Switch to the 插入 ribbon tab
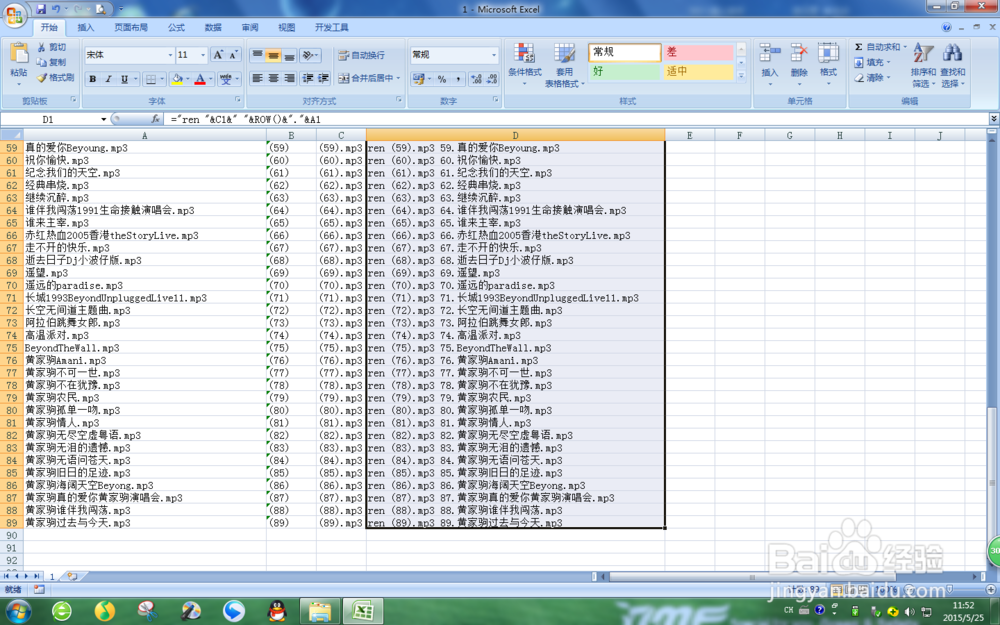1000x625 pixels. click(x=85, y=28)
